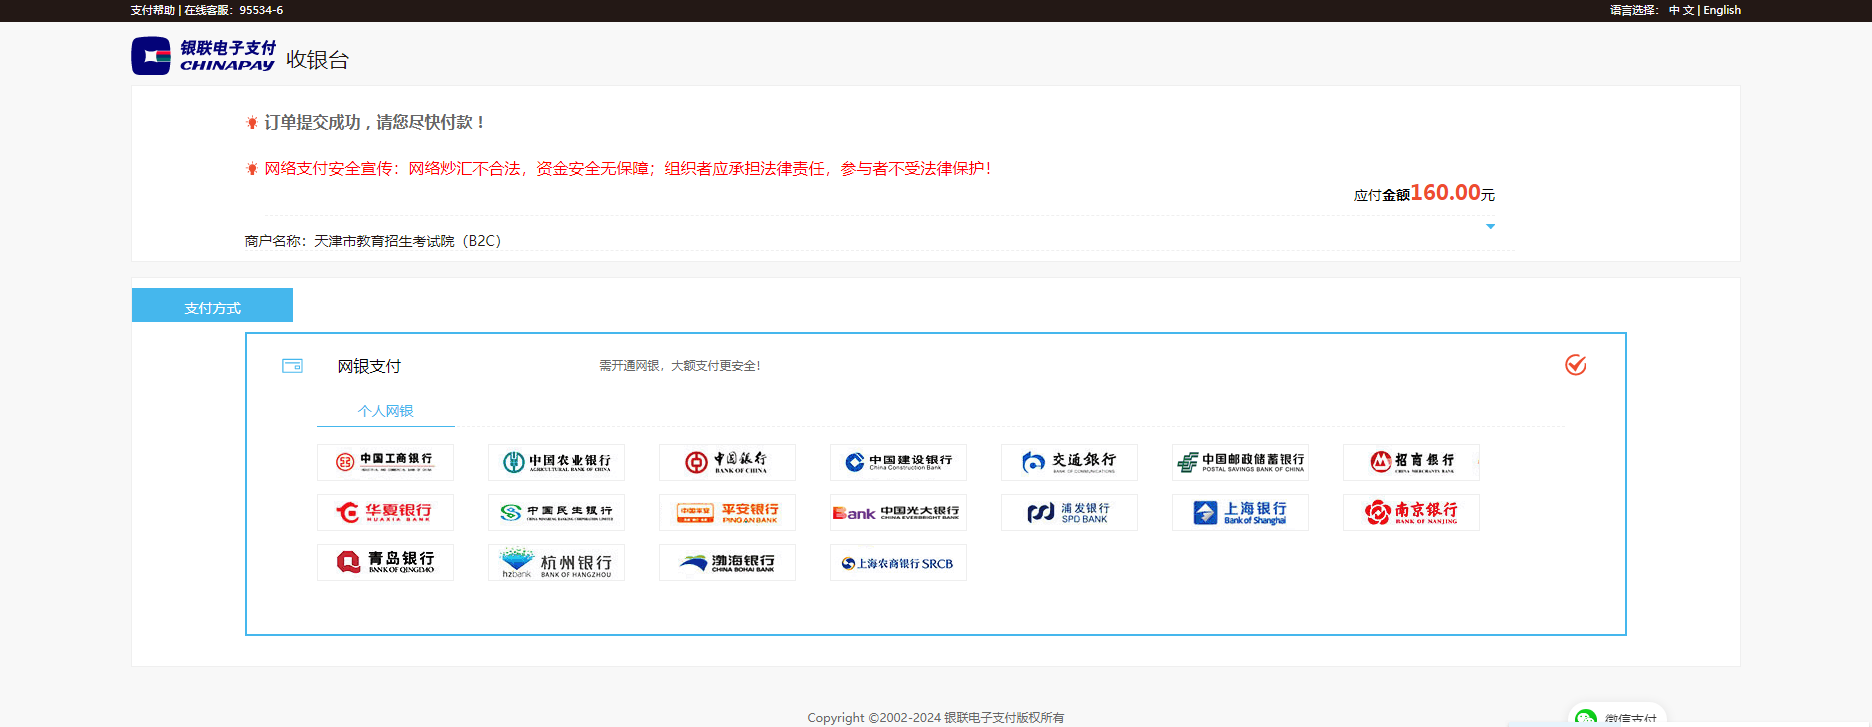Switch language to English
The width and height of the screenshot is (1872, 727).
(1722, 10)
